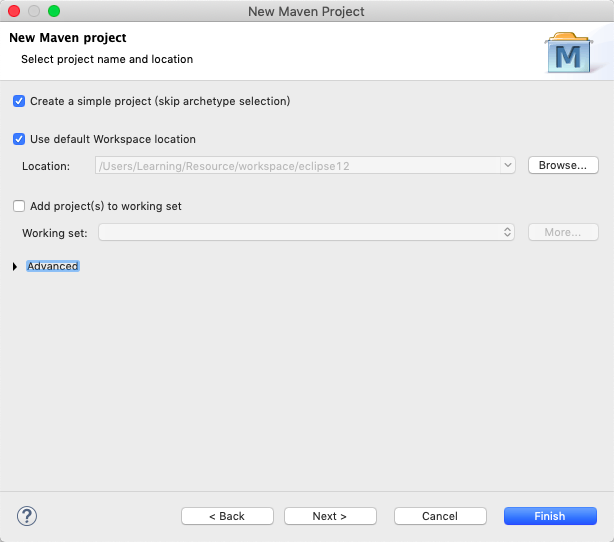
Task: Go to the previous page with Back
Action: click(227, 516)
